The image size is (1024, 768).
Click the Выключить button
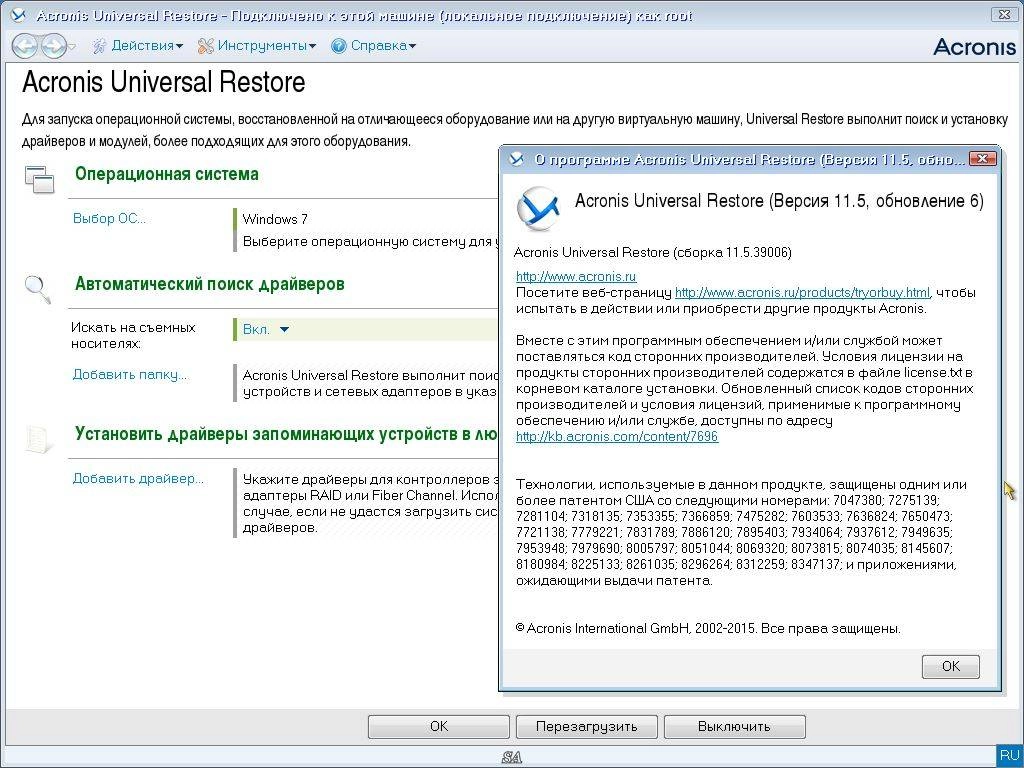click(735, 726)
